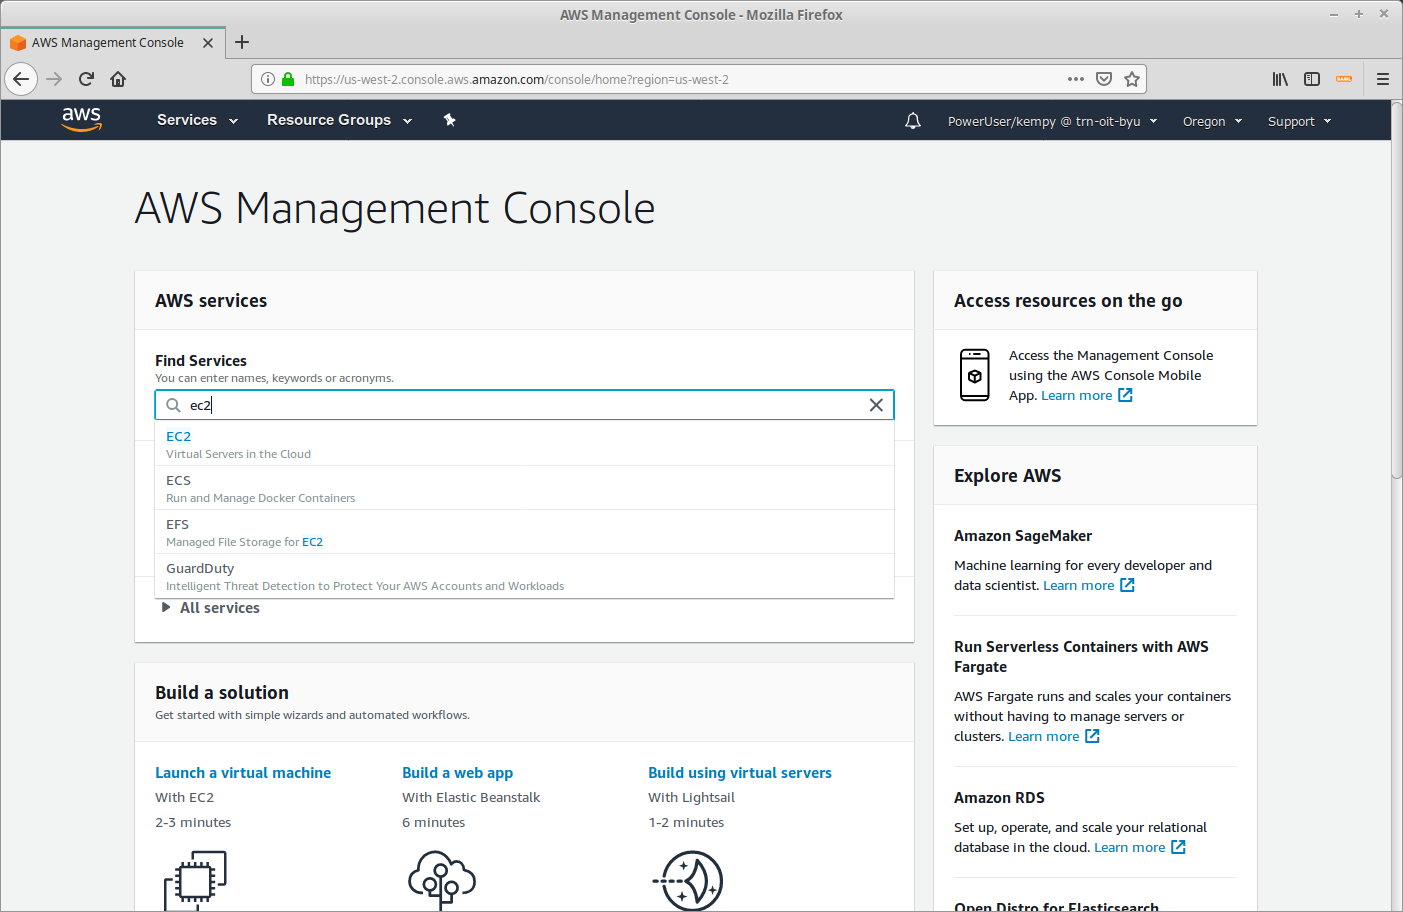Click the mobile phone app icon
1403x912 pixels.
[x=975, y=375]
